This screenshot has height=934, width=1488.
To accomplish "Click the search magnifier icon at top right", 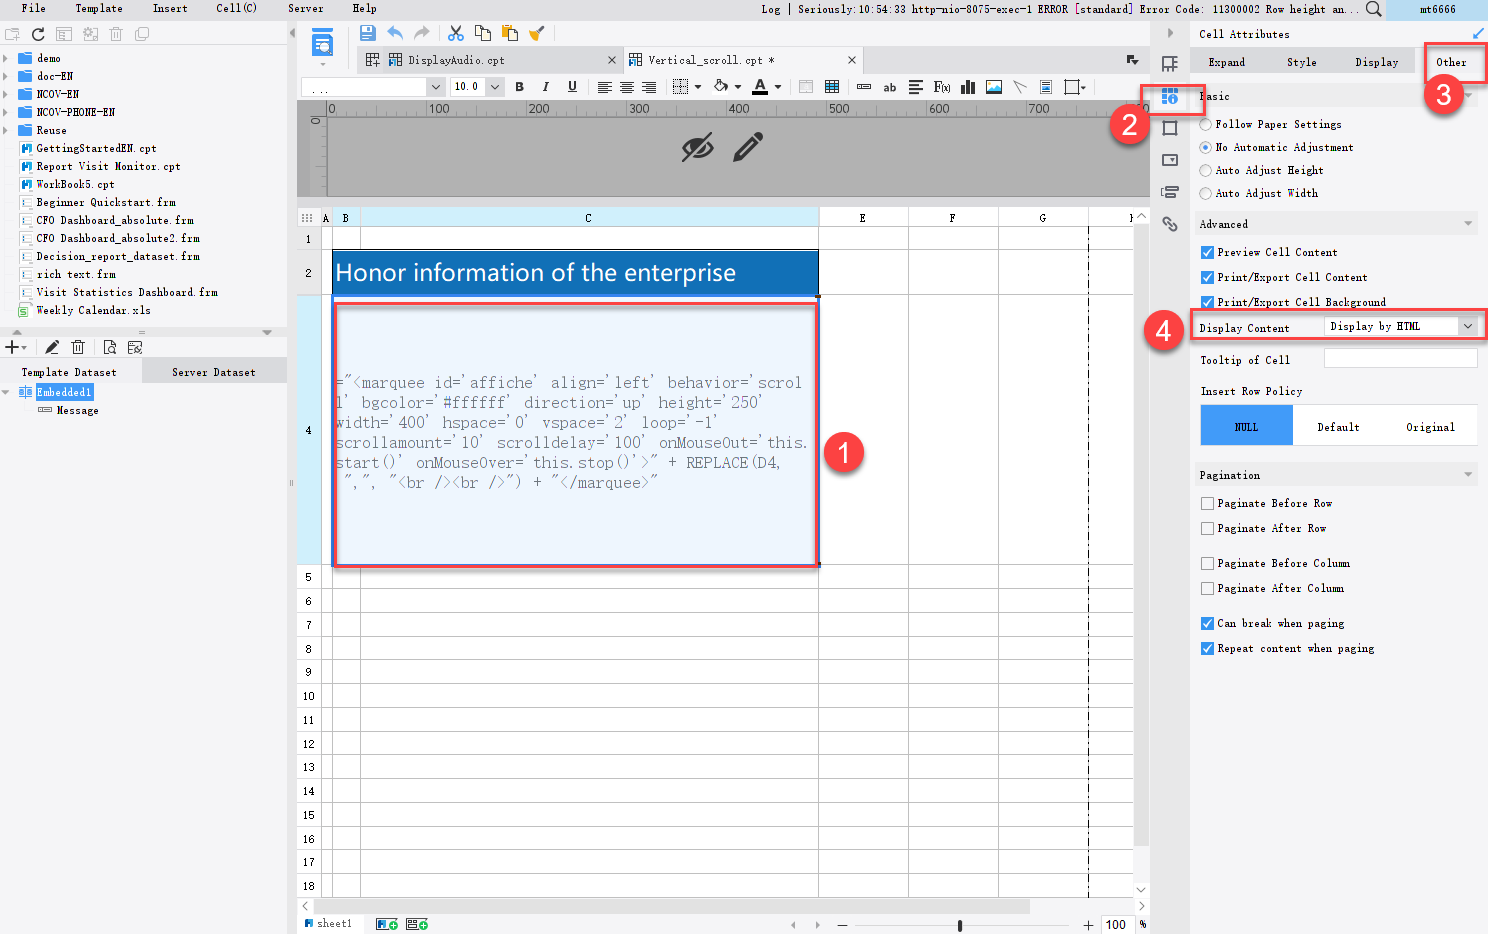I will tap(1374, 9).
